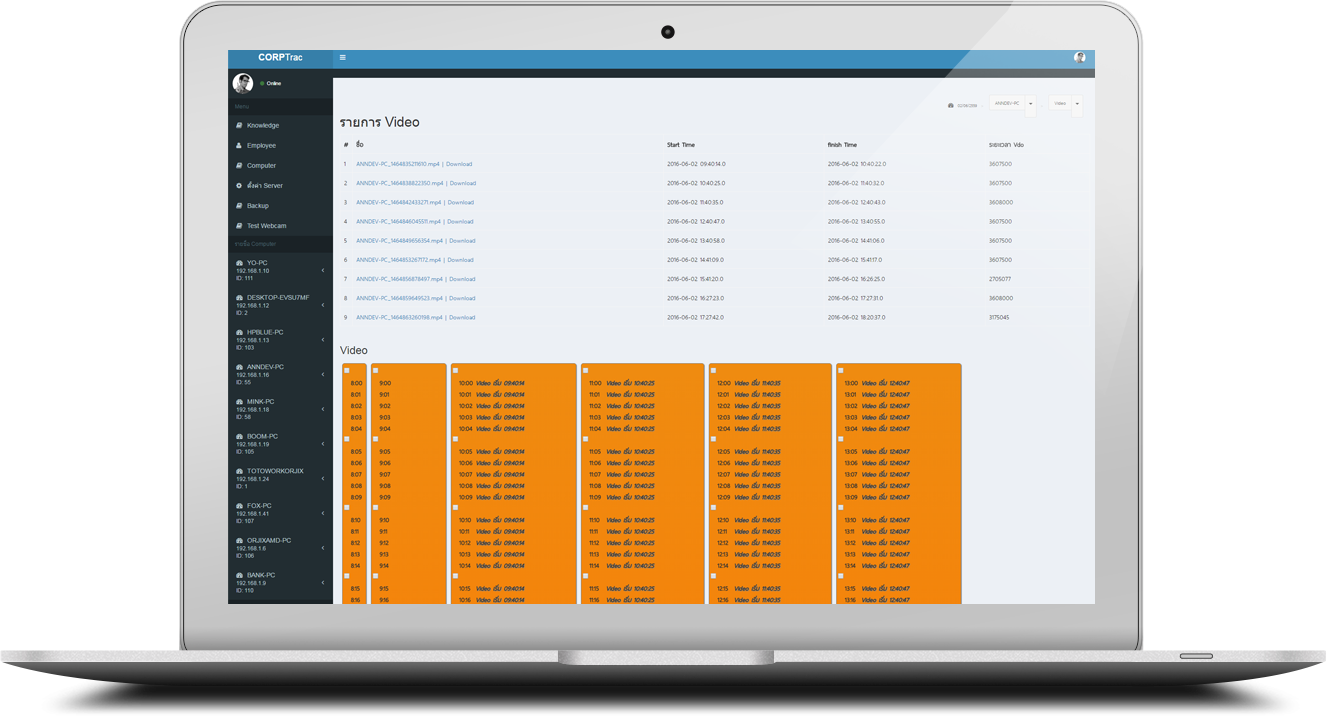Download video ANNDEV-PC_1464859649523.mp4

coord(462,298)
